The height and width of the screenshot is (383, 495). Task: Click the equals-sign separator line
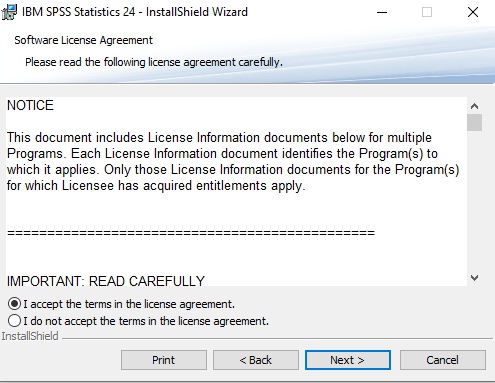coord(191,233)
